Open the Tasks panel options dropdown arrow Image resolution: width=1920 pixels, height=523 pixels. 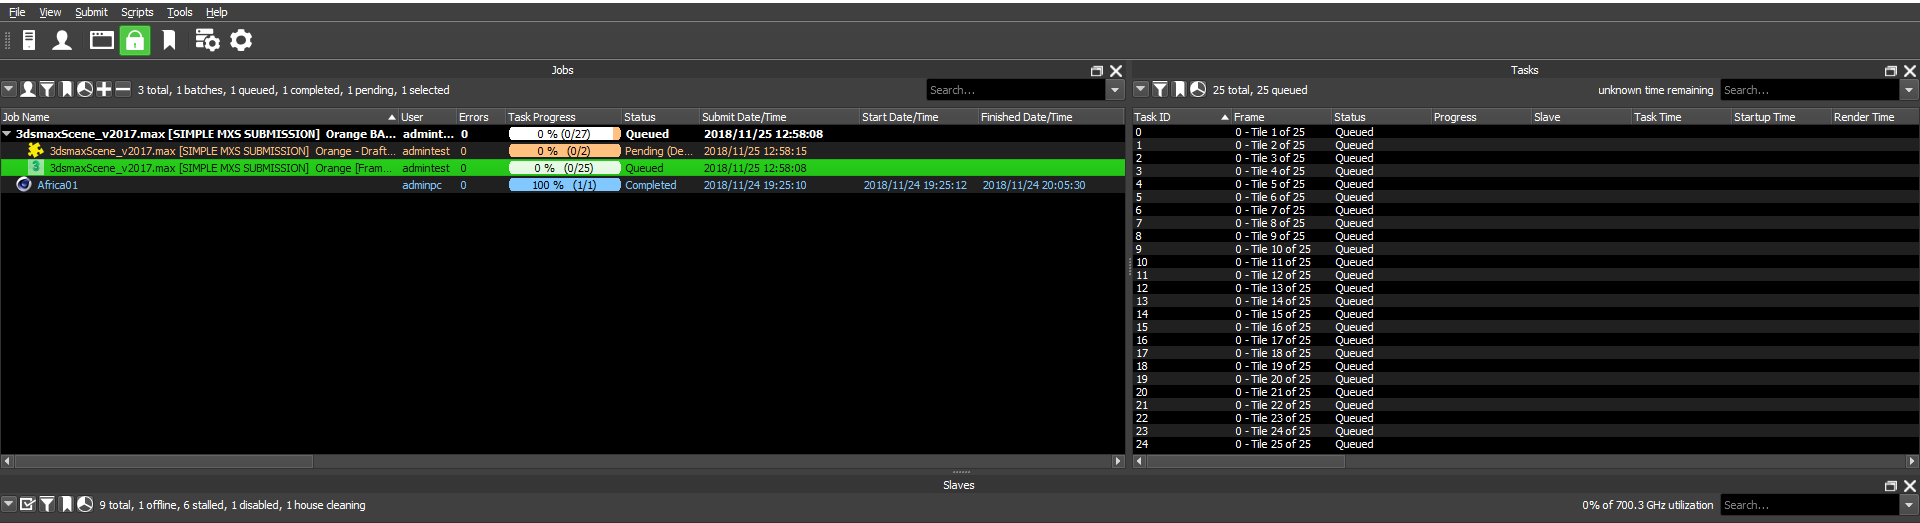coord(1141,90)
